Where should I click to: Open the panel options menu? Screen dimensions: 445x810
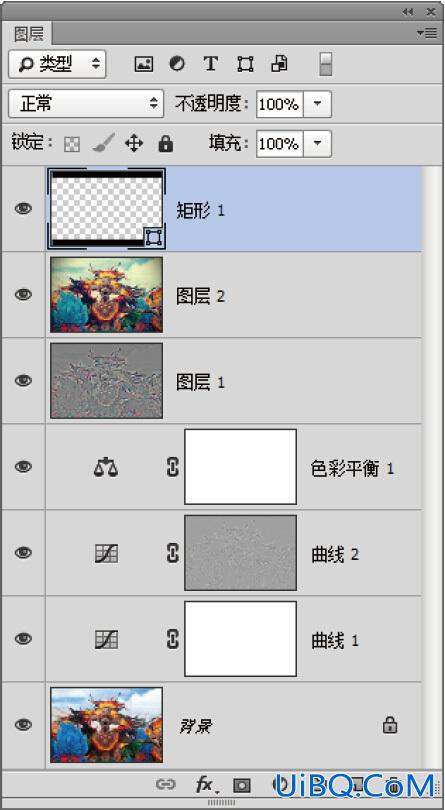click(x=427, y=33)
